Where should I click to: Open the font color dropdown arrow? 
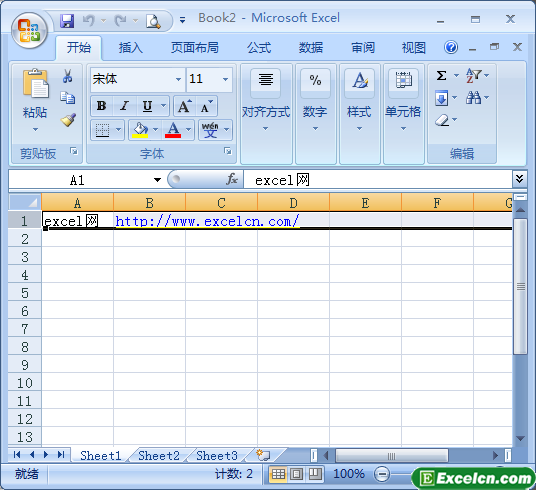[188, 130]
